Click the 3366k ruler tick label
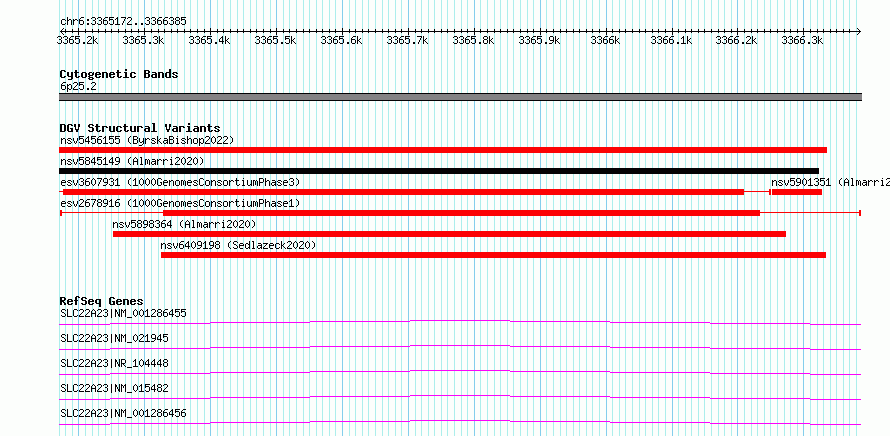 coord(605,40)
